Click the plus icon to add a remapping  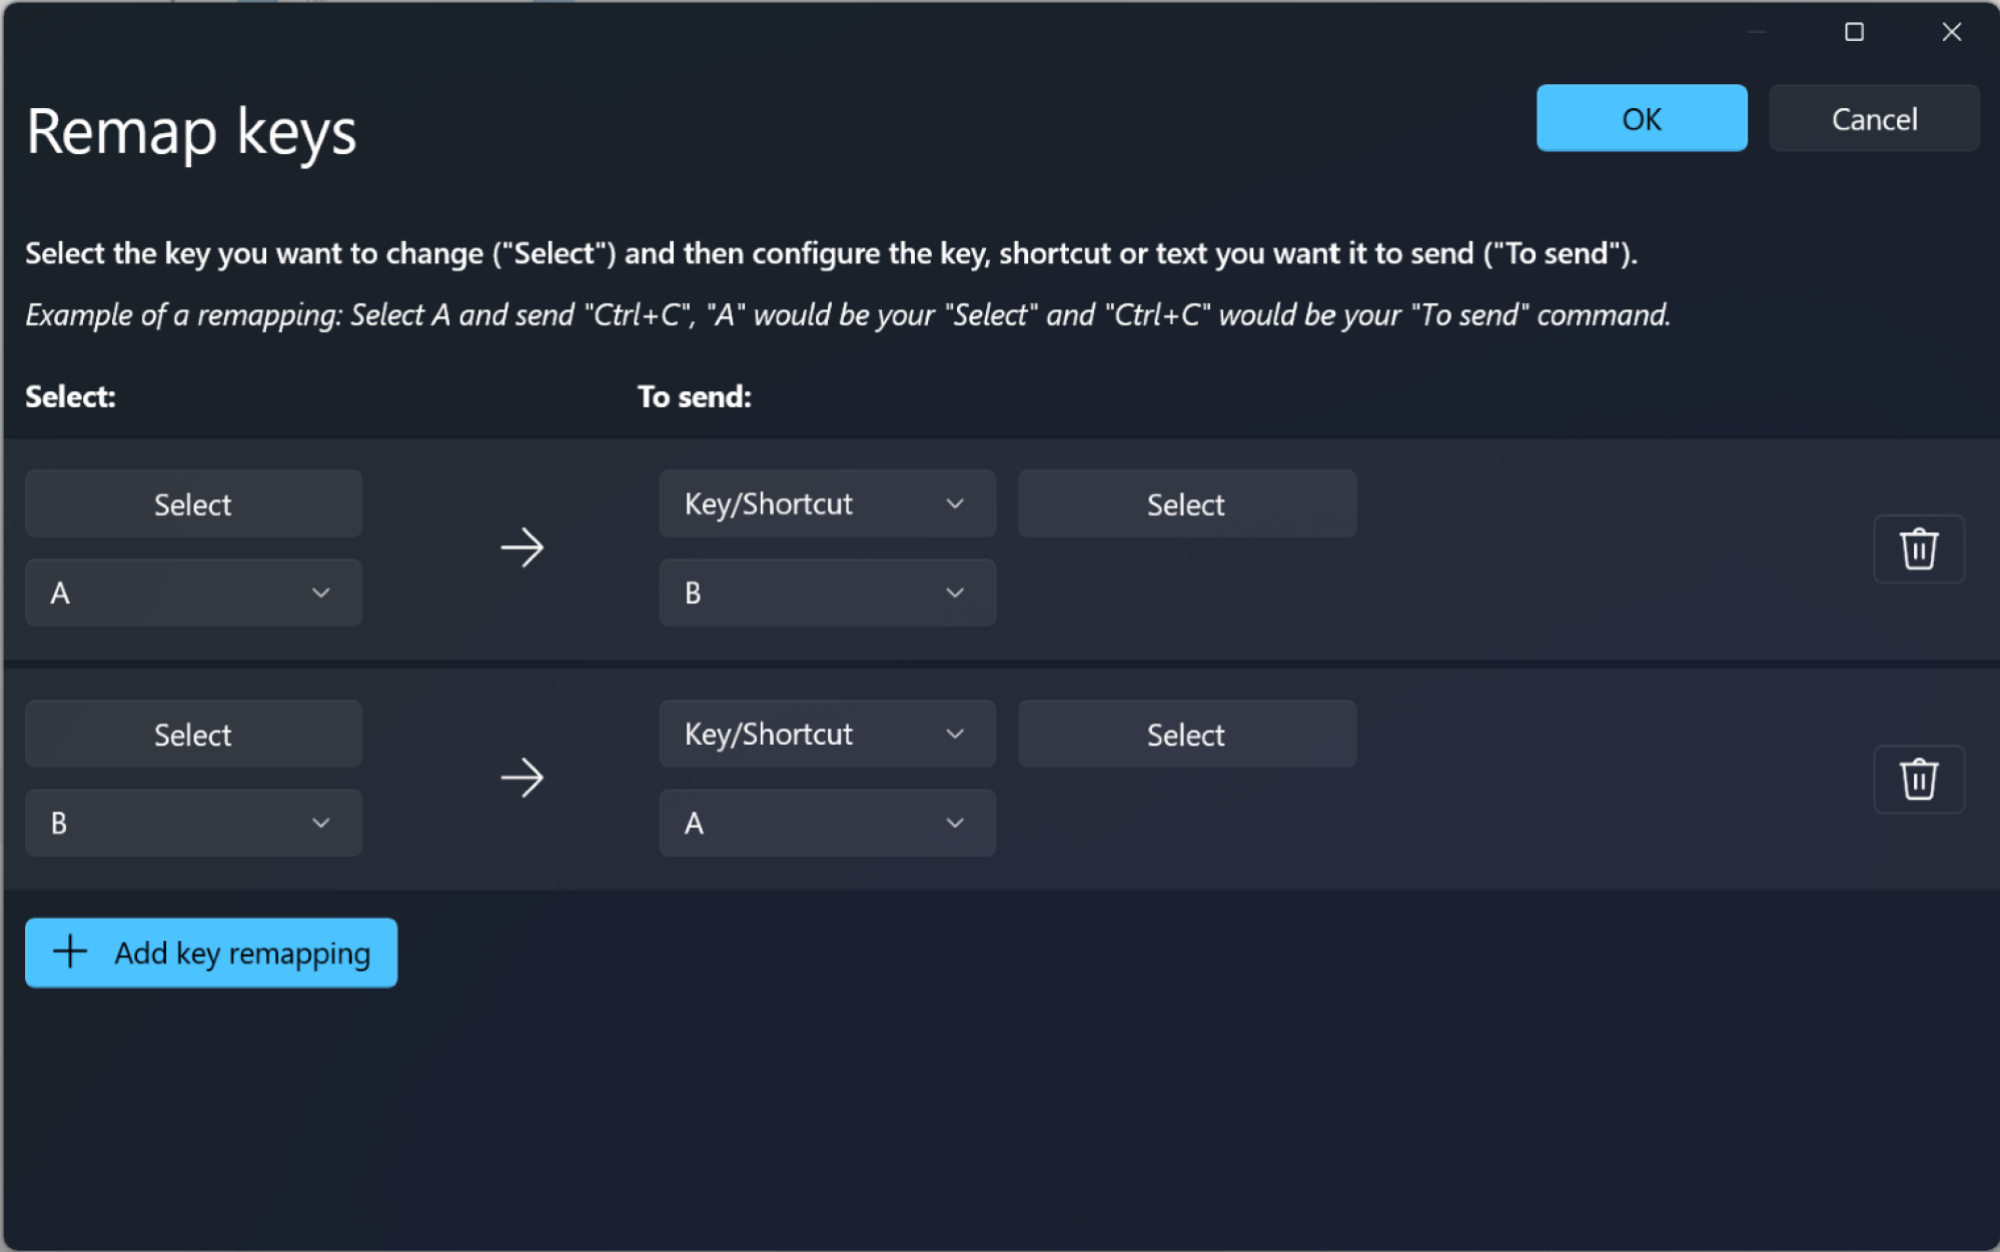point(69,952)
